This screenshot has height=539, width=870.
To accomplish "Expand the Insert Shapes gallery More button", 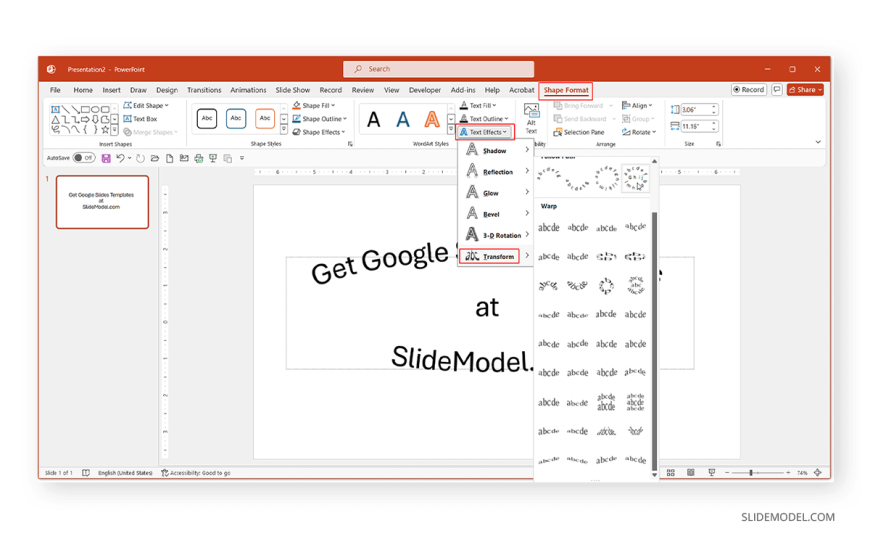I will coord(114,130).
